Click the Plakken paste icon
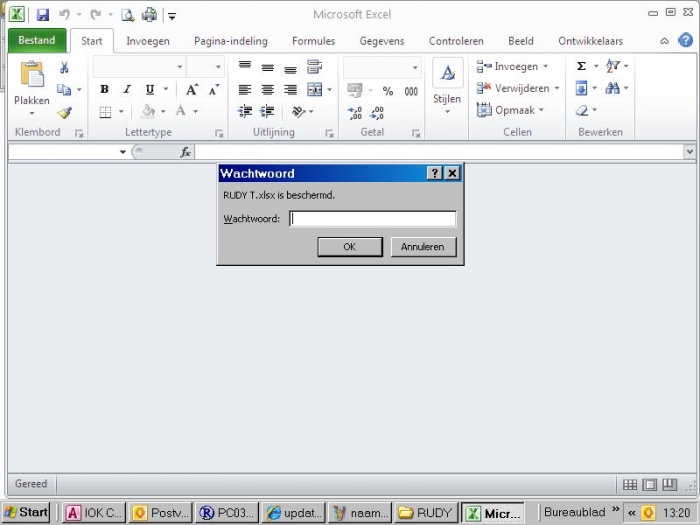The width and height of the screenshot is (700, 525). click(x=32, y=74)
